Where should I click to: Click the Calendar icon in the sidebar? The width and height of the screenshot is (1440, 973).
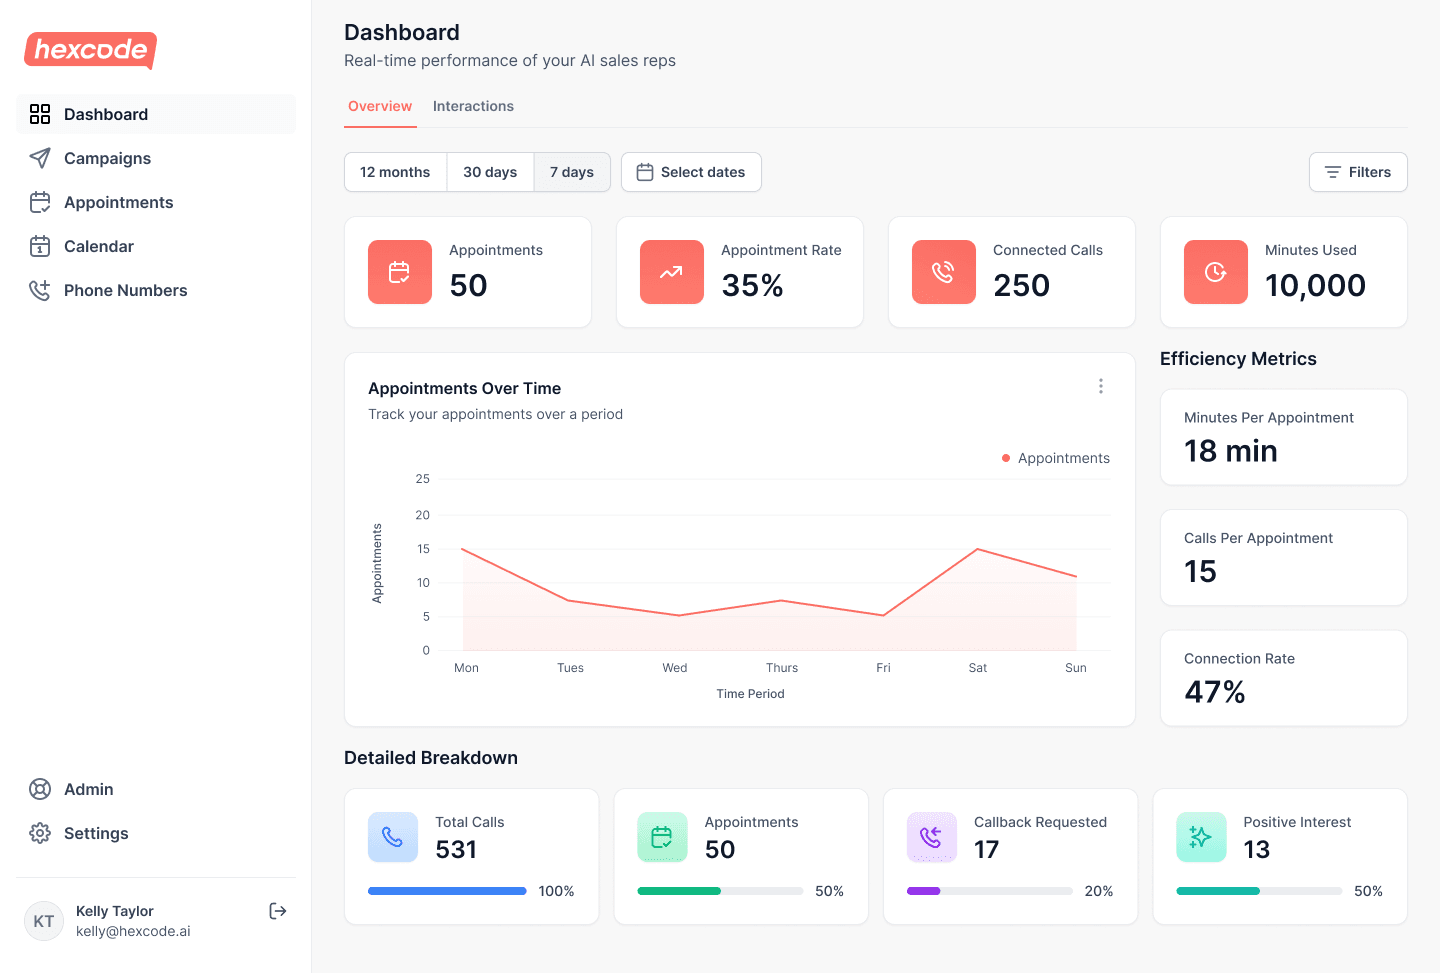click(40, 246)
